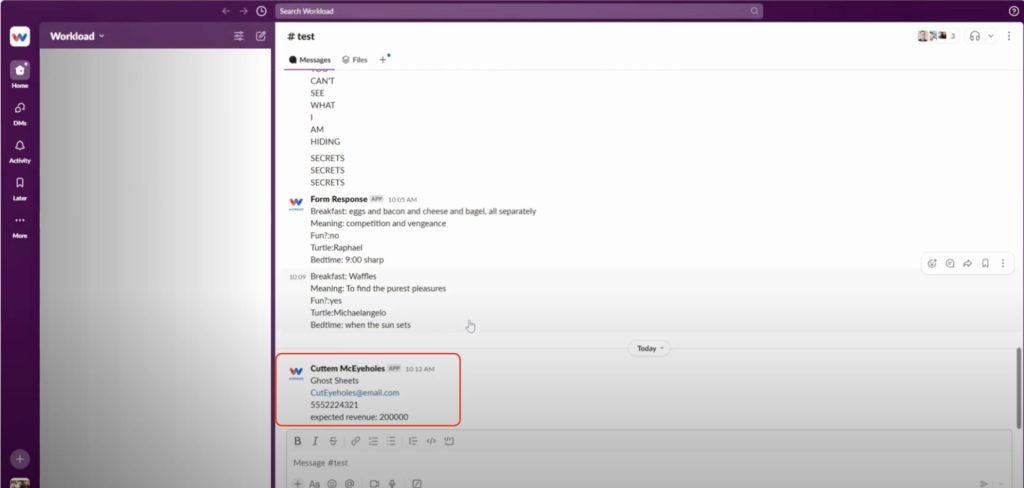Click the Form Response sender name
This screenshot has height=488, width=1024.
coord(338,199)
